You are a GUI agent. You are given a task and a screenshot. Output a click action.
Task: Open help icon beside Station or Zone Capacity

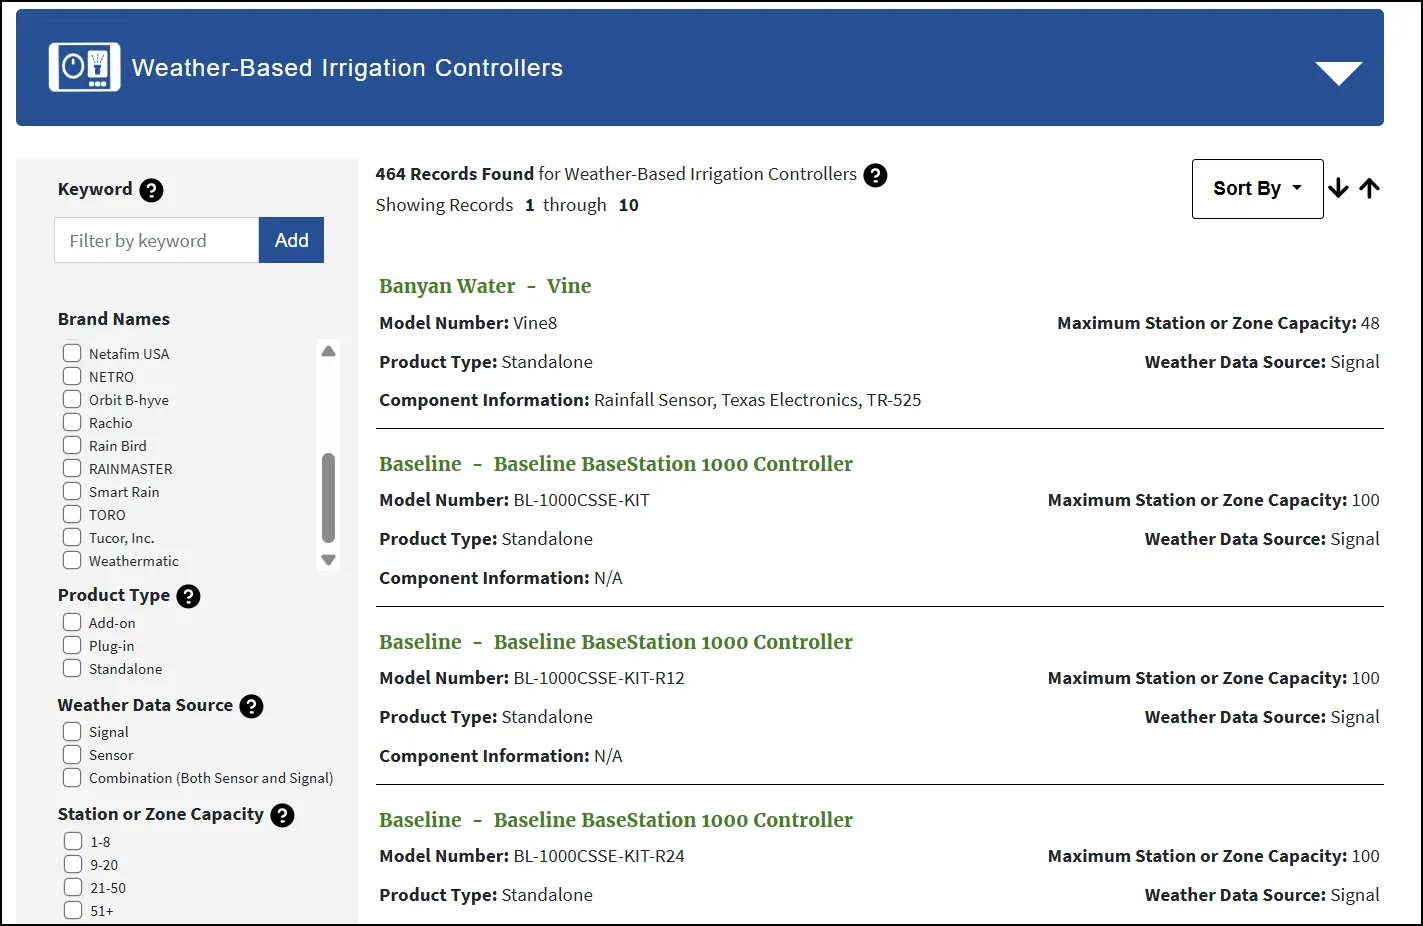282,815
